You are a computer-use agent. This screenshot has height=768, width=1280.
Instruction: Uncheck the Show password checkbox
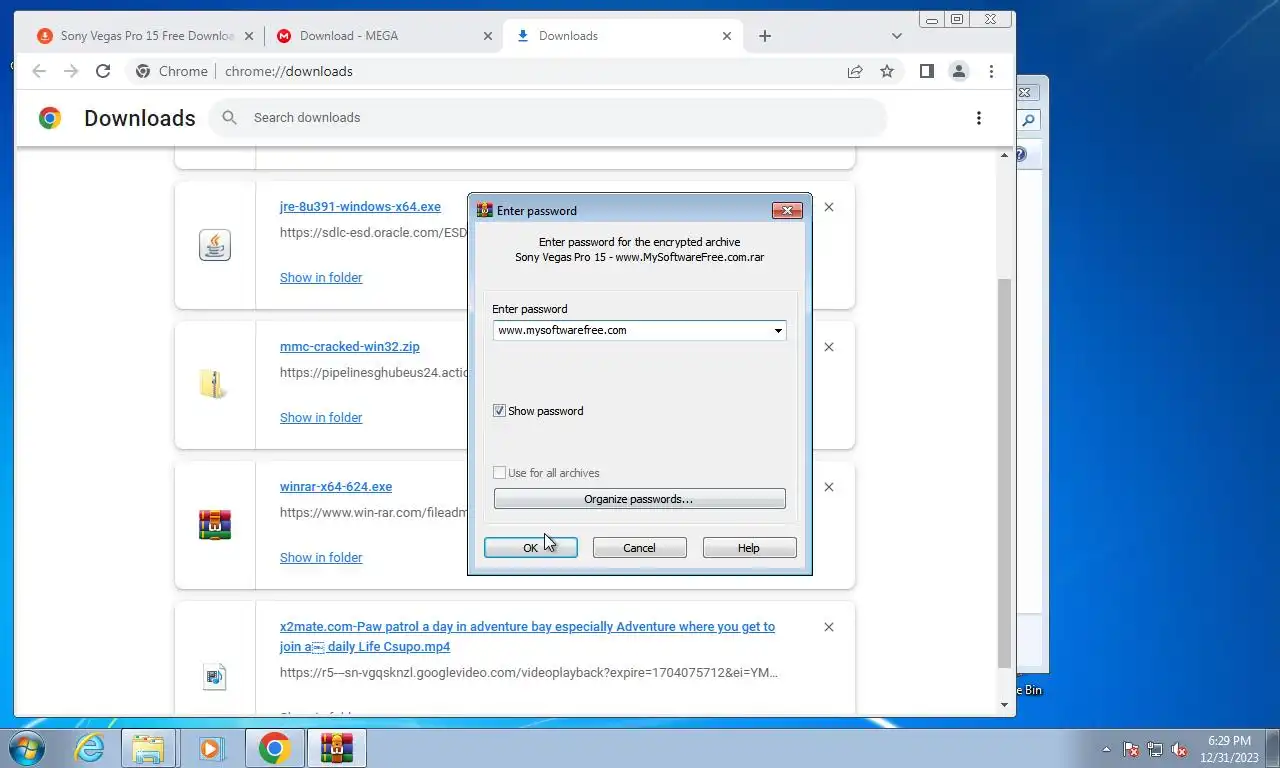(499, 411)
